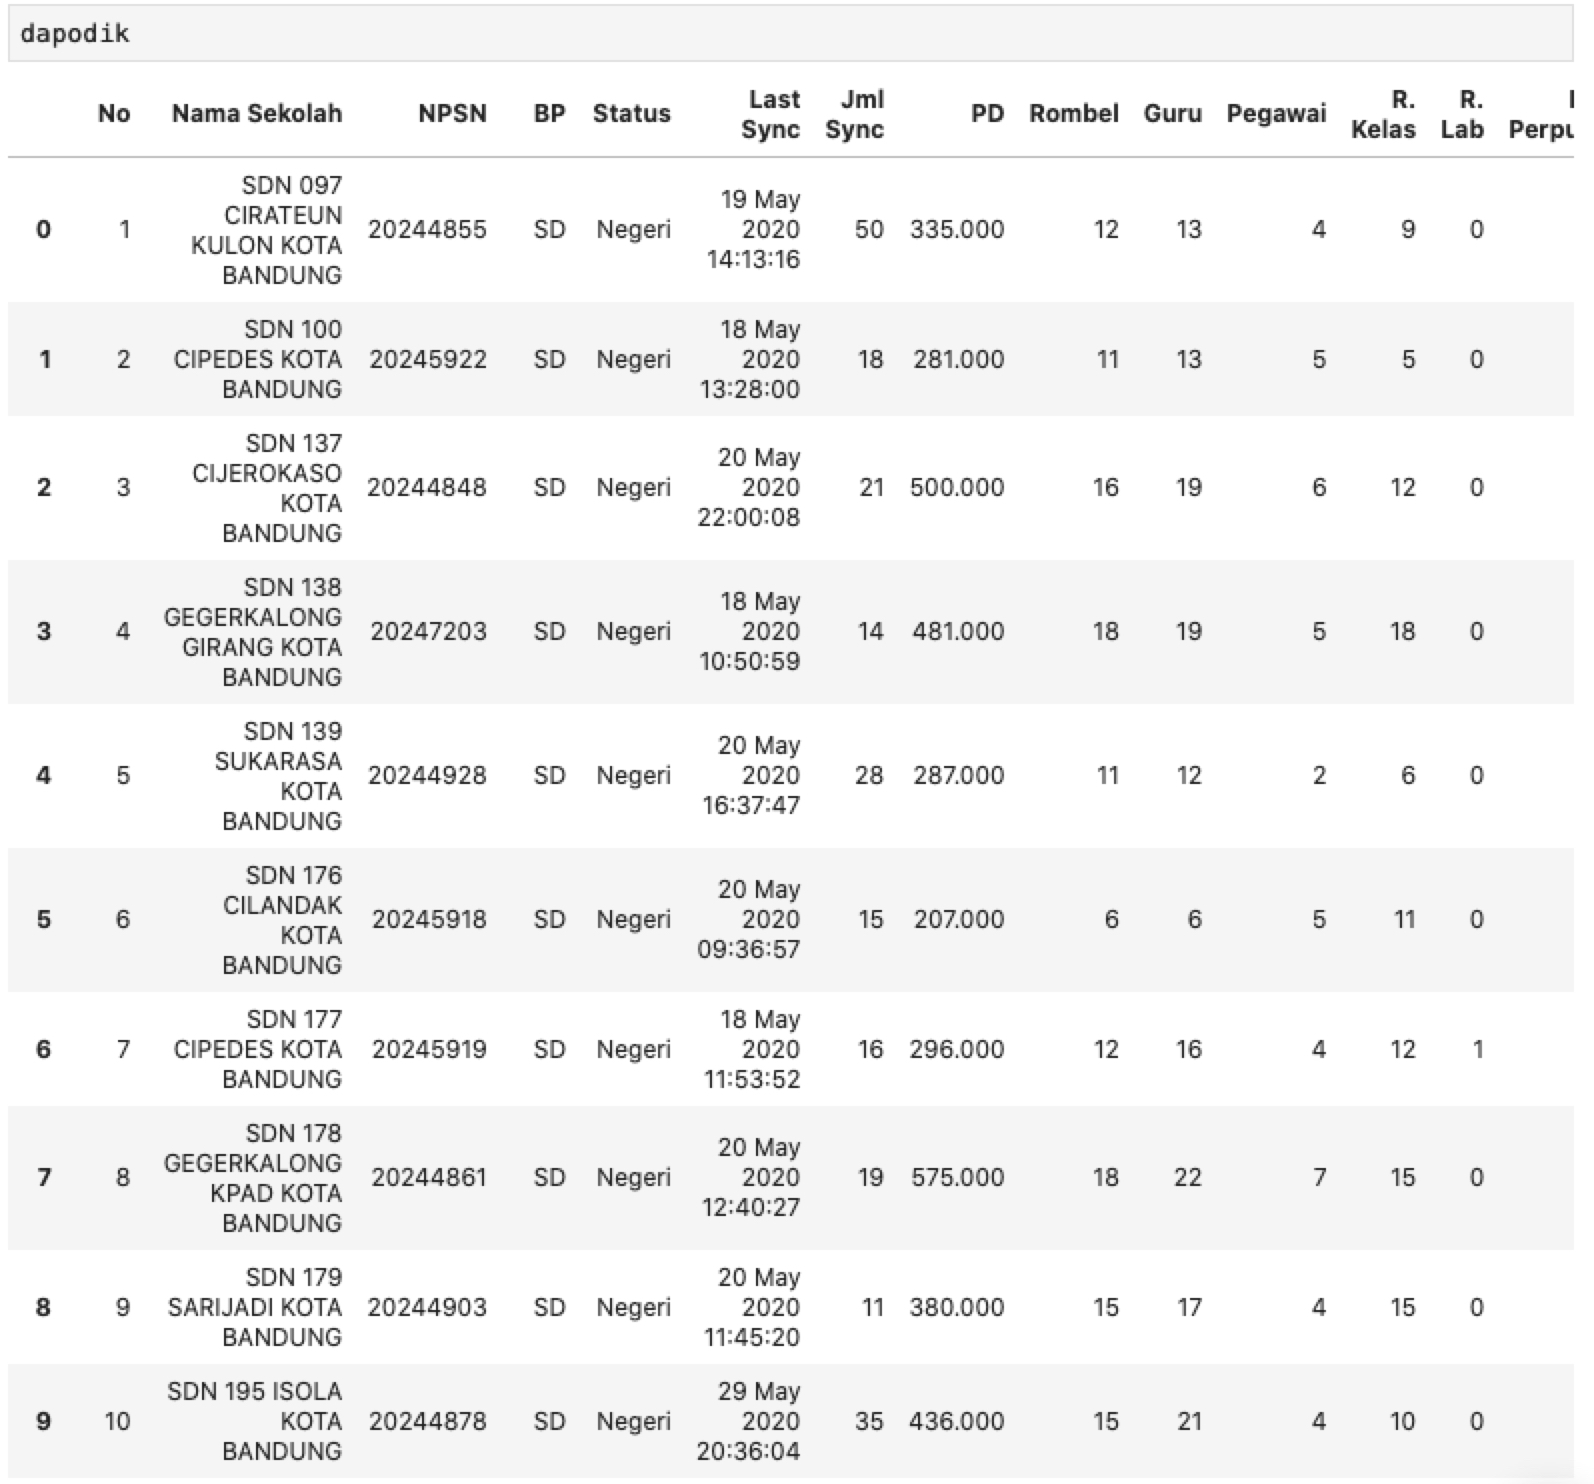Click the Last Sync column header
1594x1484 pixels.
[770, 114]
